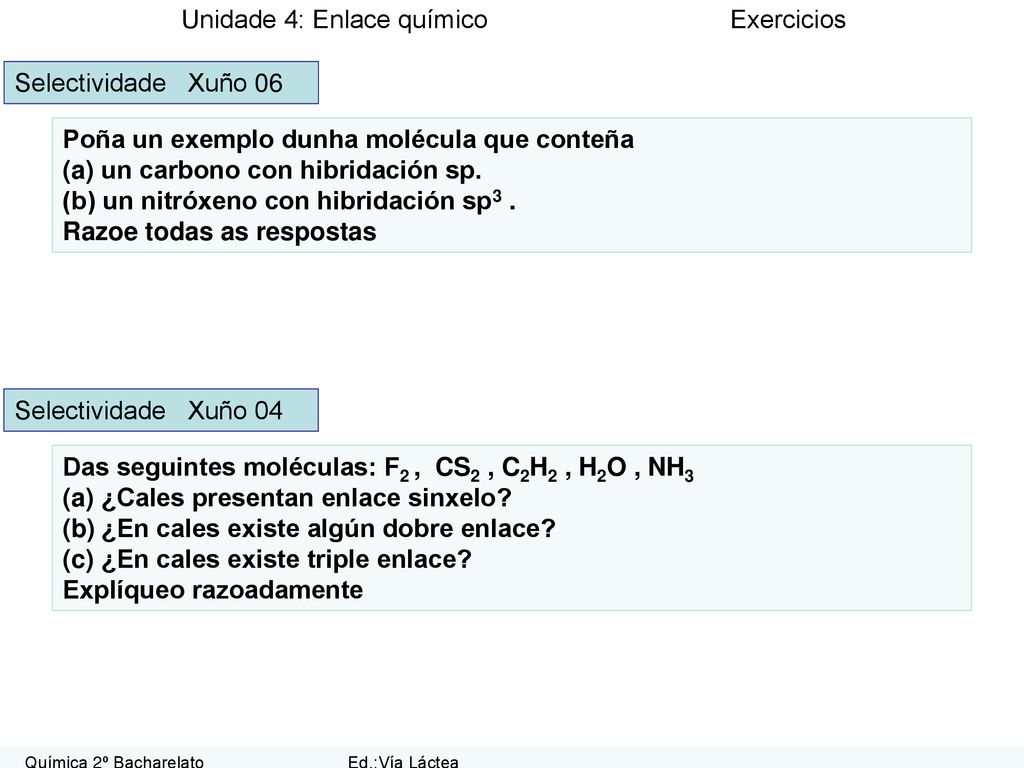This screenshot has height=768, width=1024.
Task: Click the line 'Poña un exemplo dunha molécula que conteña'
Action: pos(348,140)
